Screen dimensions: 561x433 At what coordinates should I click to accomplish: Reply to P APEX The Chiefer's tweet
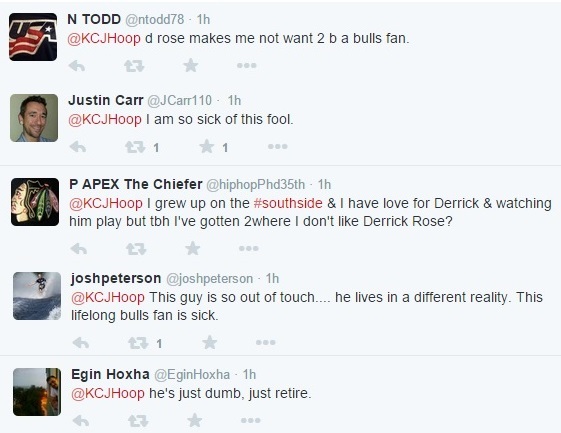(x=79, y=248)
